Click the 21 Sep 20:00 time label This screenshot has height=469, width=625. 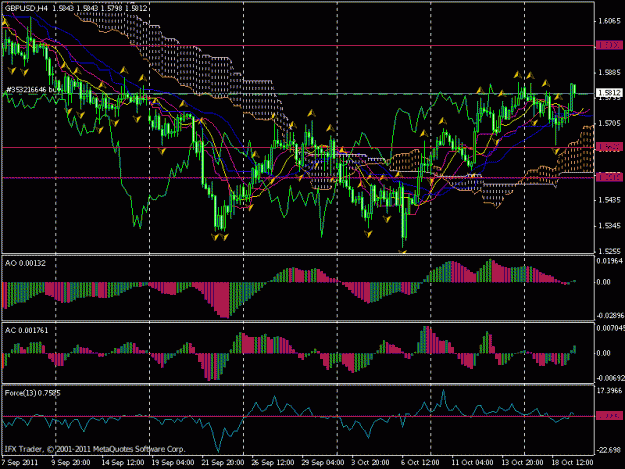click(x=222, y=462)
